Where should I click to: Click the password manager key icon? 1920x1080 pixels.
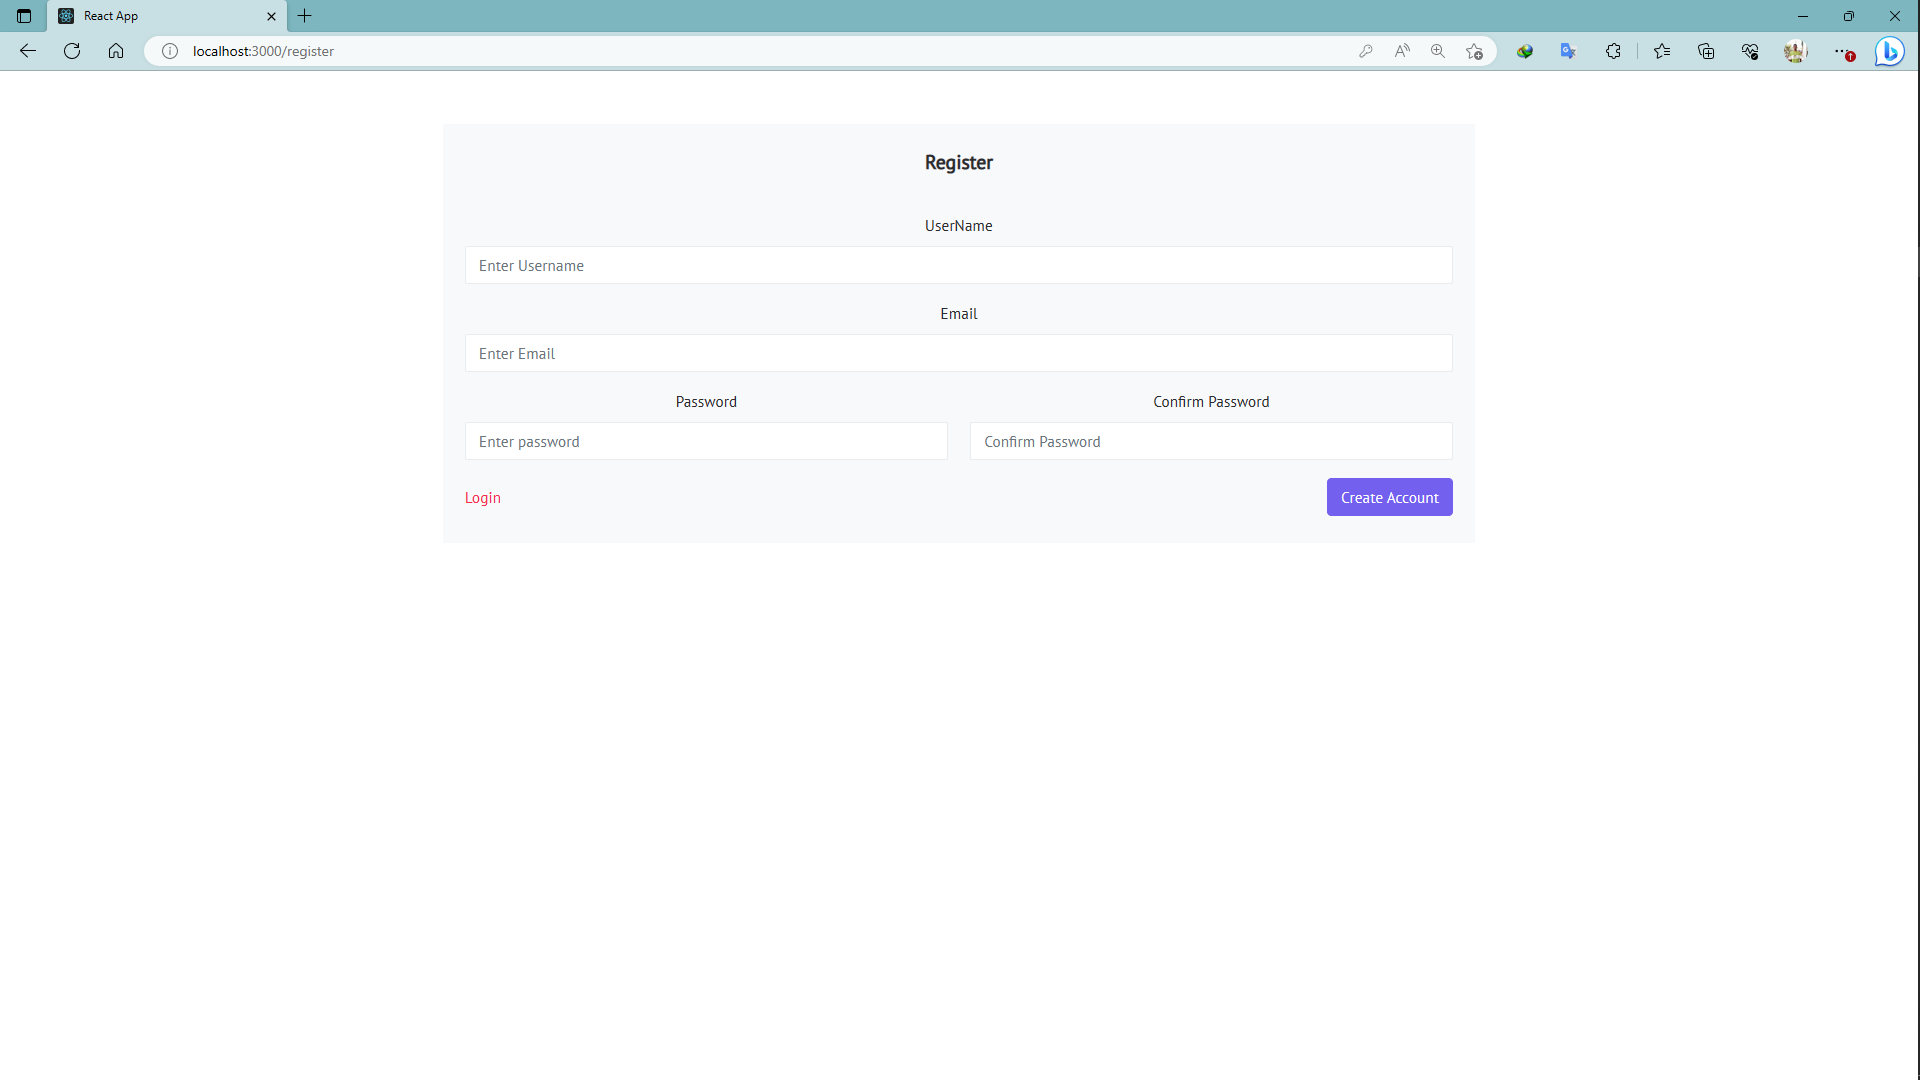(1366, 51)
